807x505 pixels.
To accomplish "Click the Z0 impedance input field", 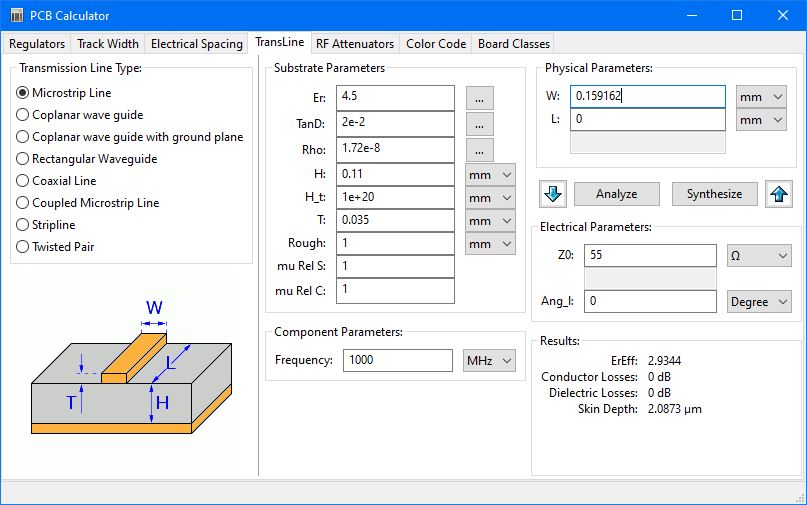I will point(650,256).
